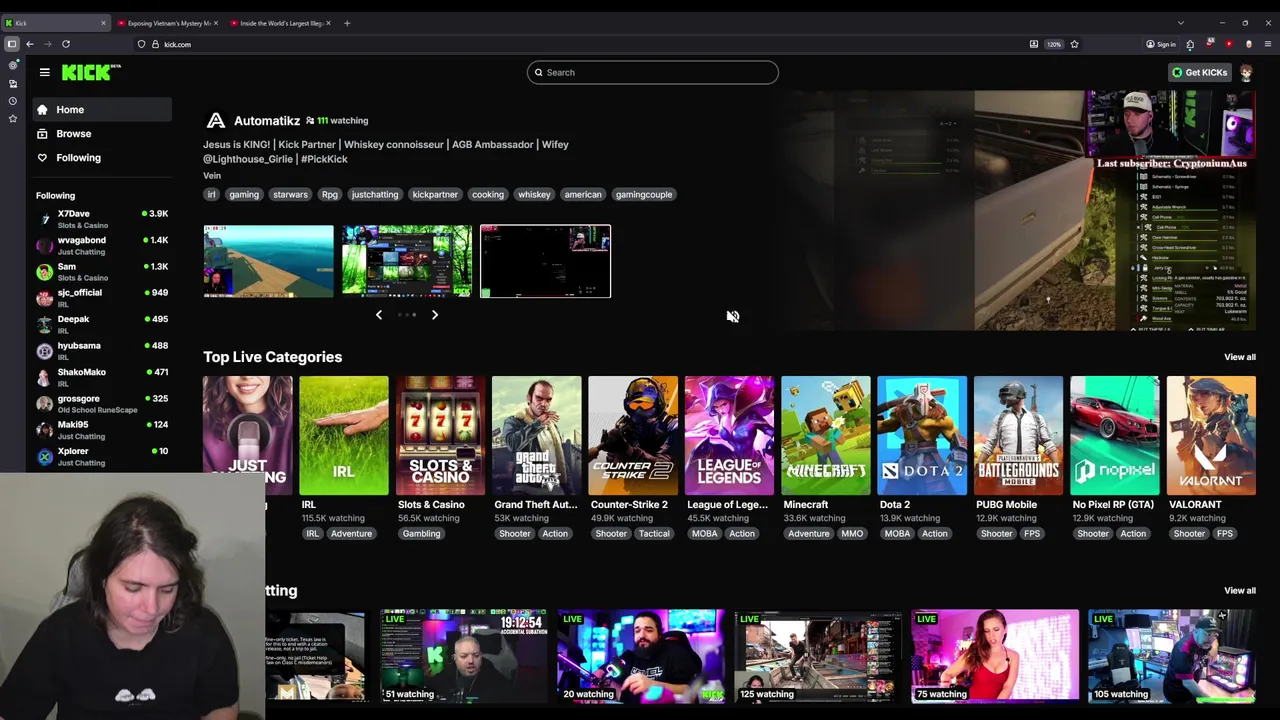Image resolution: width=1280 pixels, height=720 pixels.
Task: Open X7Dave in the following list
Action: [x=100, y=219]
